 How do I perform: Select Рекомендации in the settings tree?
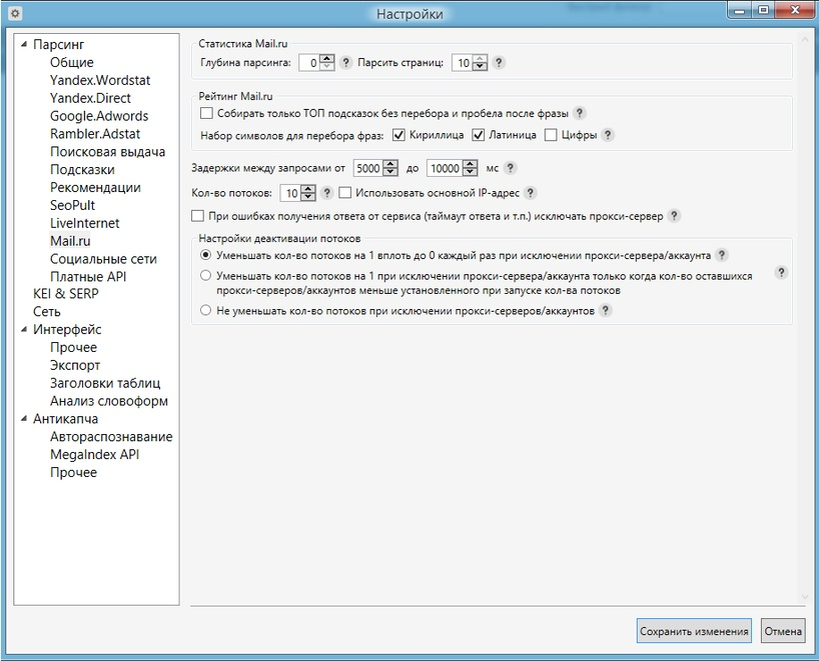click(x=95, y=187)
